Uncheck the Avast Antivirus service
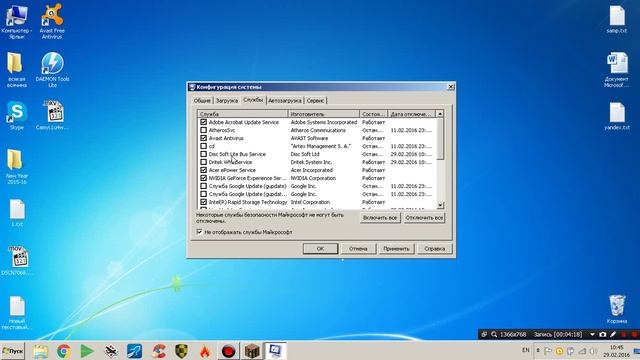This screenshot has width=640, height=360. (203, 138)
